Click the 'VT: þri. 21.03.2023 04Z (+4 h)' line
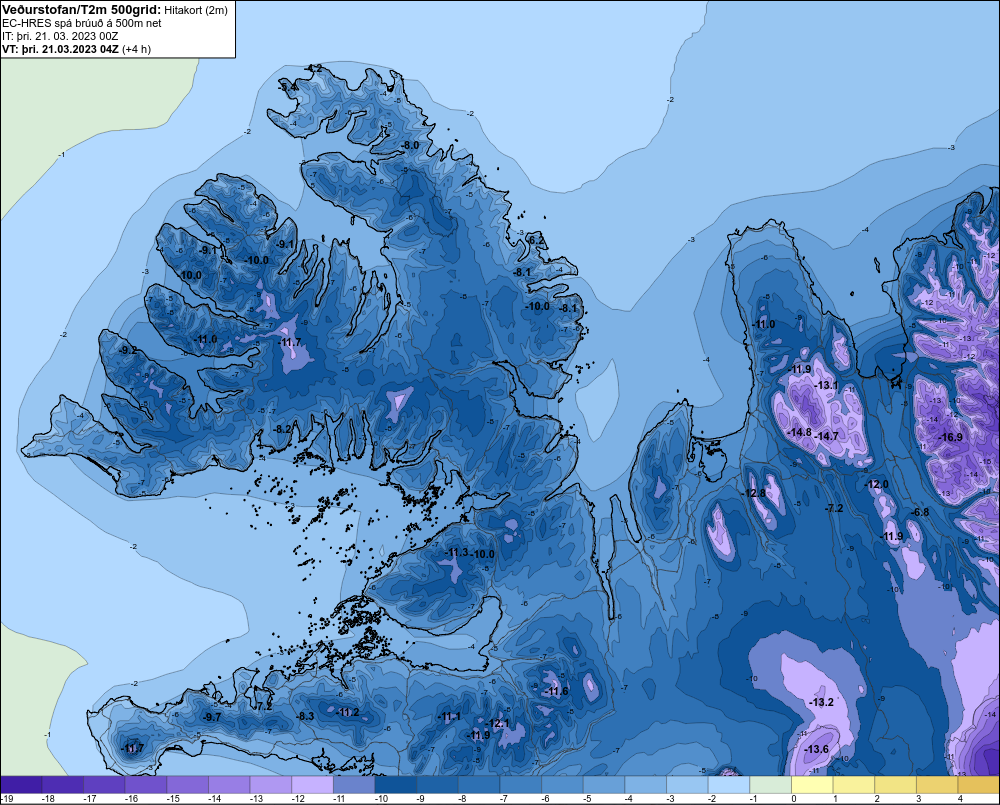The height and width of the screenshot is (805, 1000). click(77, 49)
